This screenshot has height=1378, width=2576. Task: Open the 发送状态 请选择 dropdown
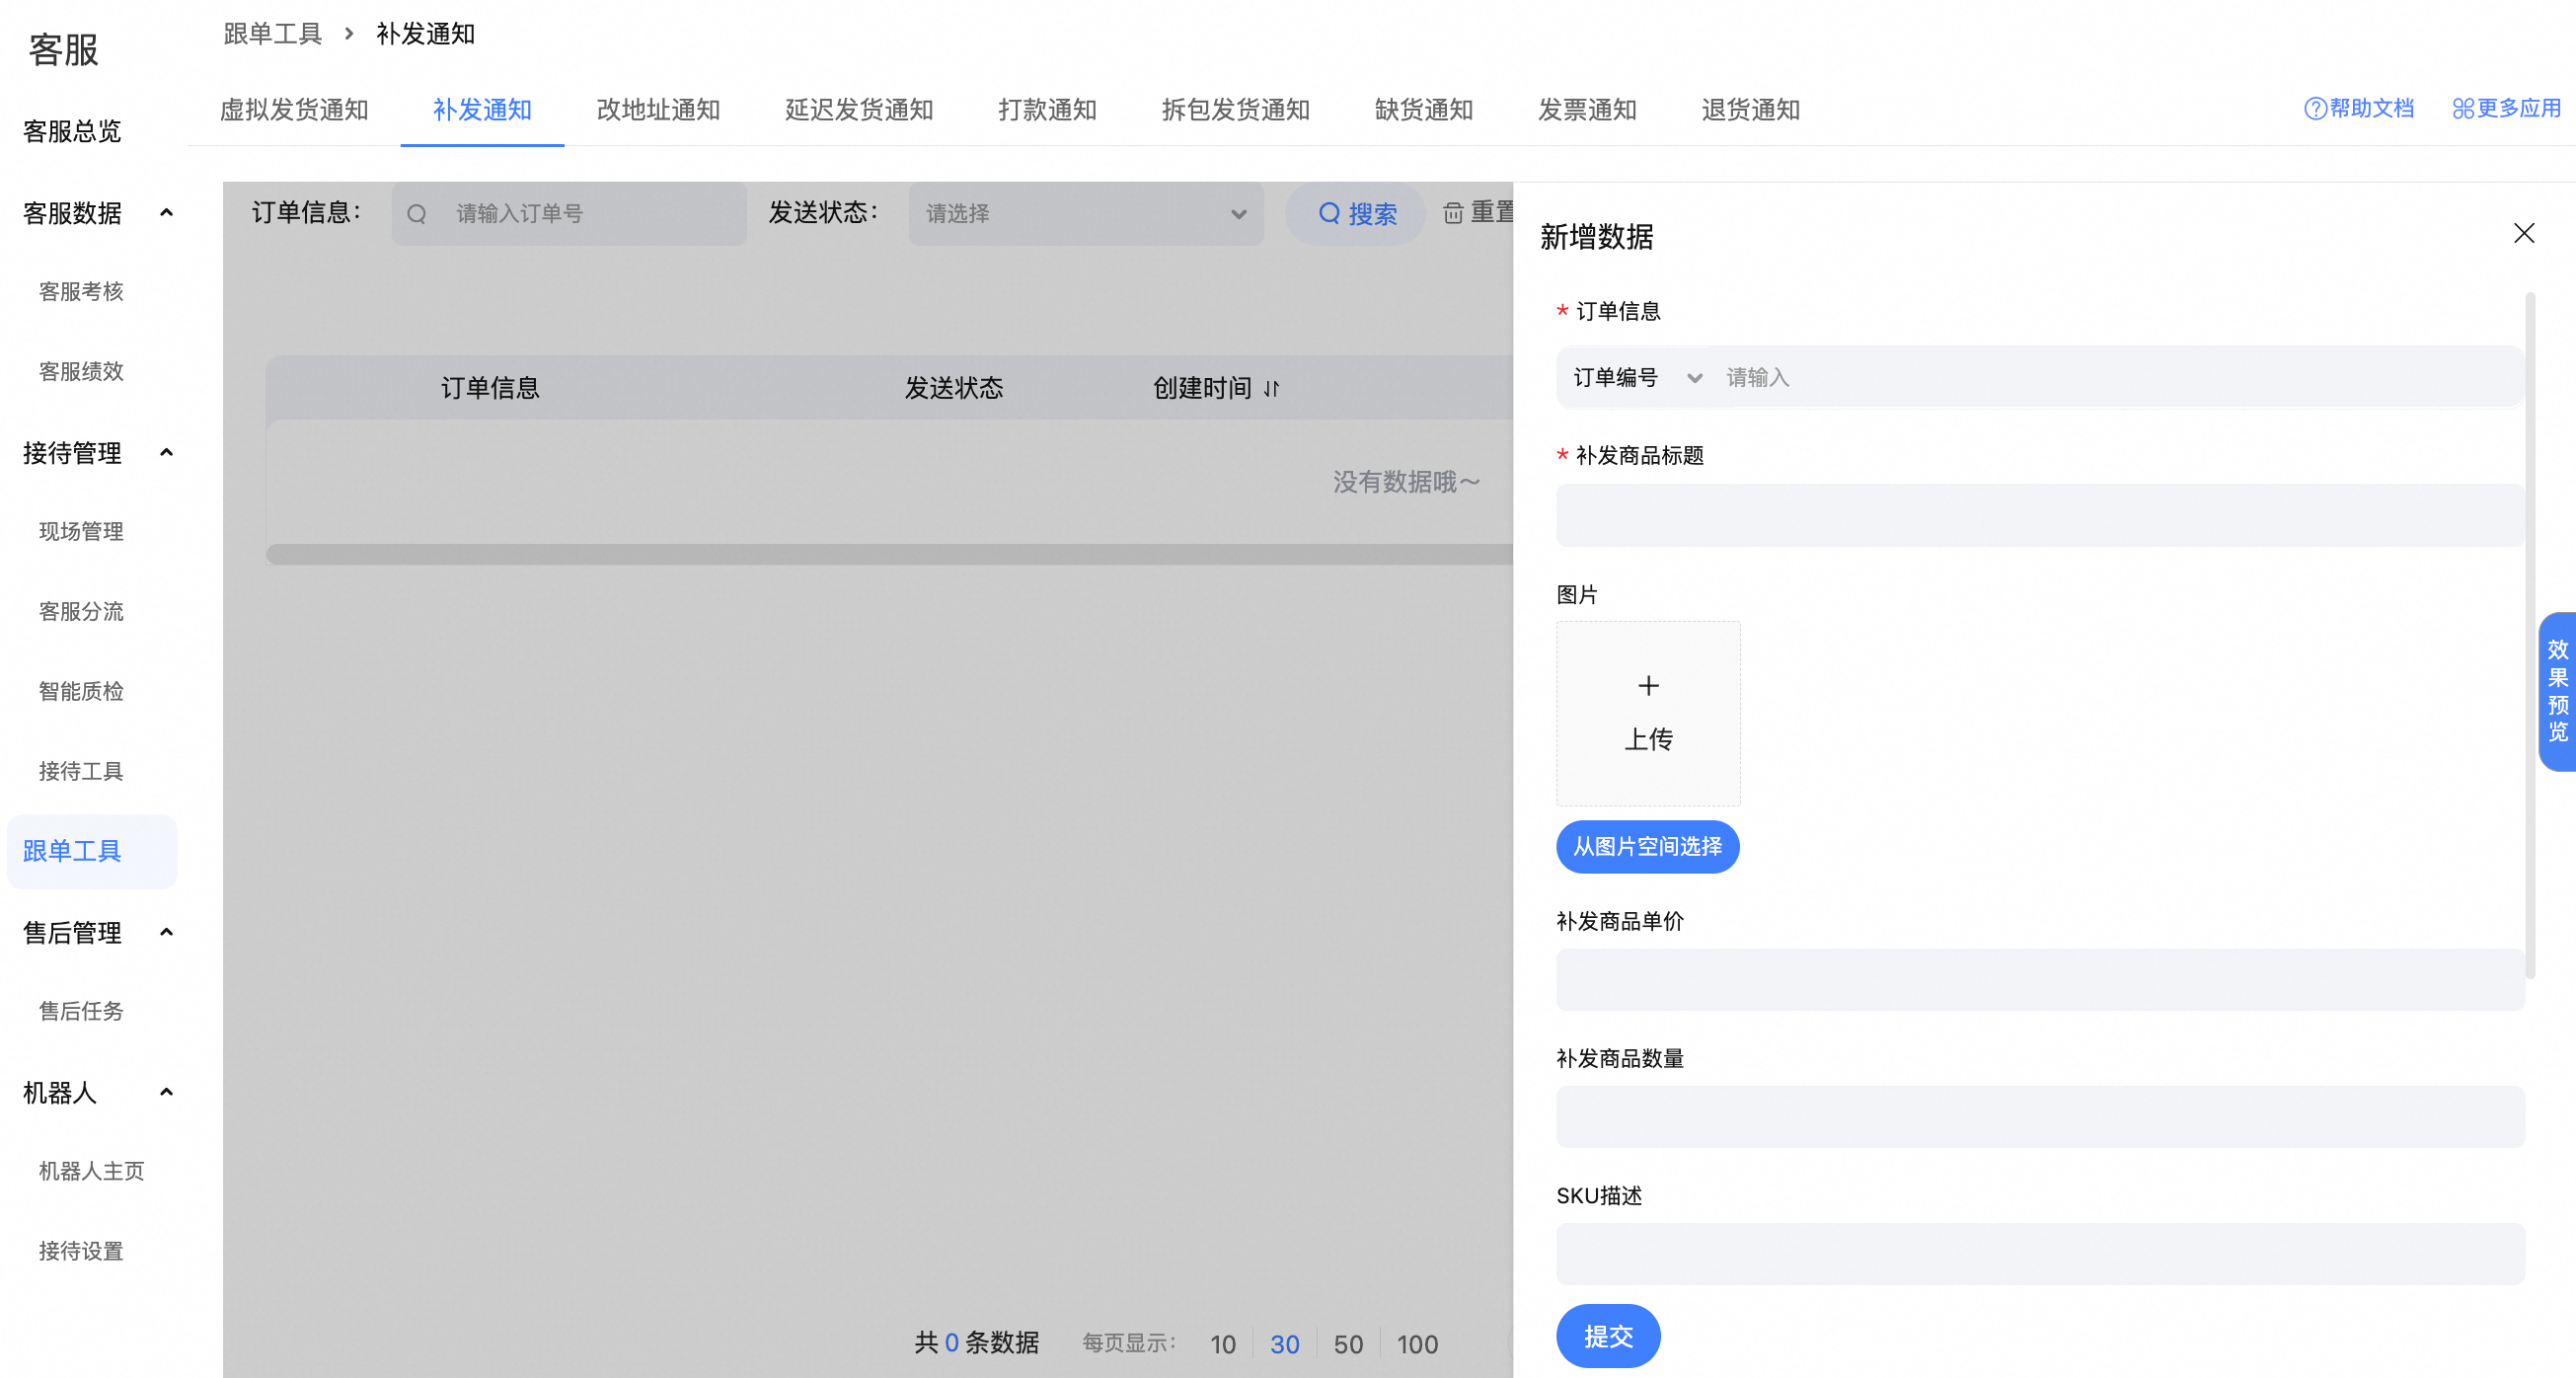click(1085, 214)
